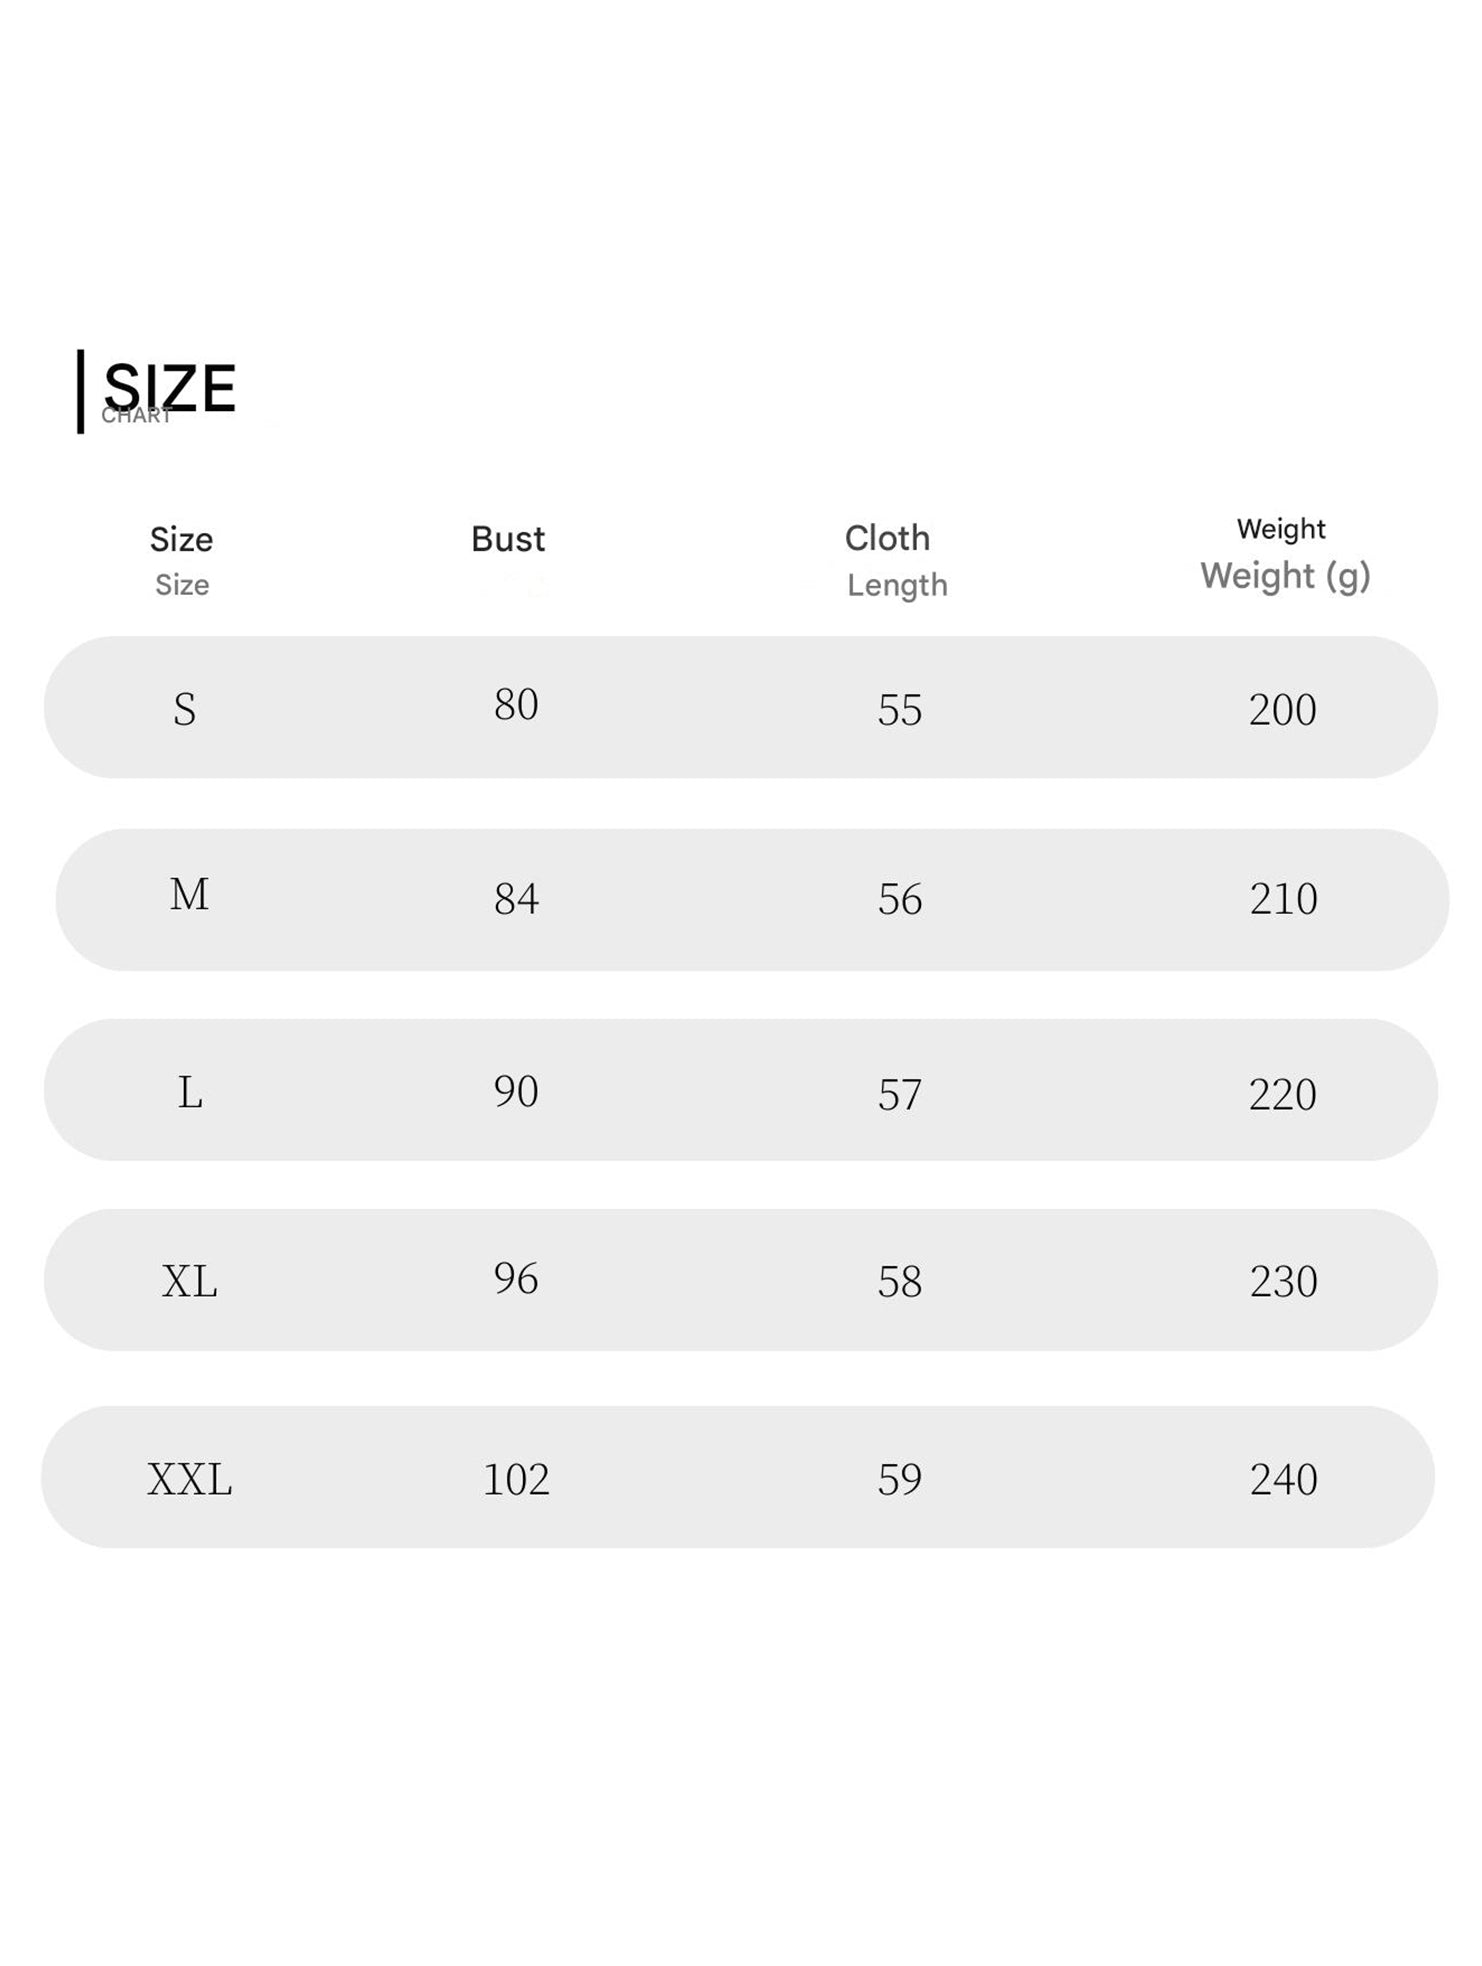Viewport: 1482px width, 1966px height.
Task: Click the Cloth Length column header
Action: 893,561
